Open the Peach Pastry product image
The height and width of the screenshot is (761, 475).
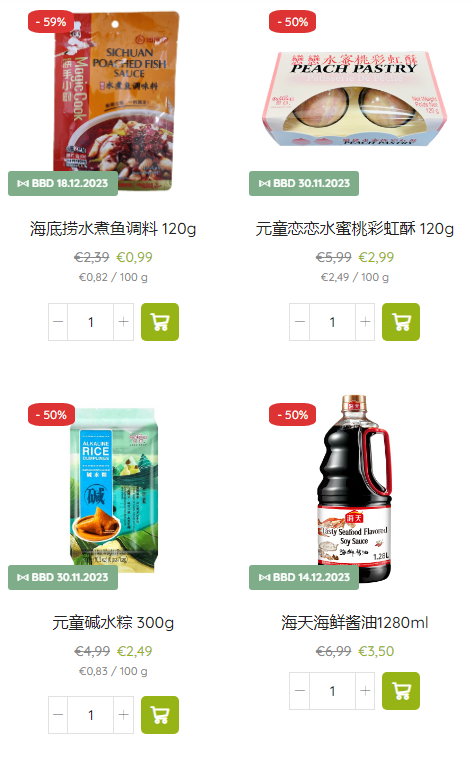pos(355,99)
